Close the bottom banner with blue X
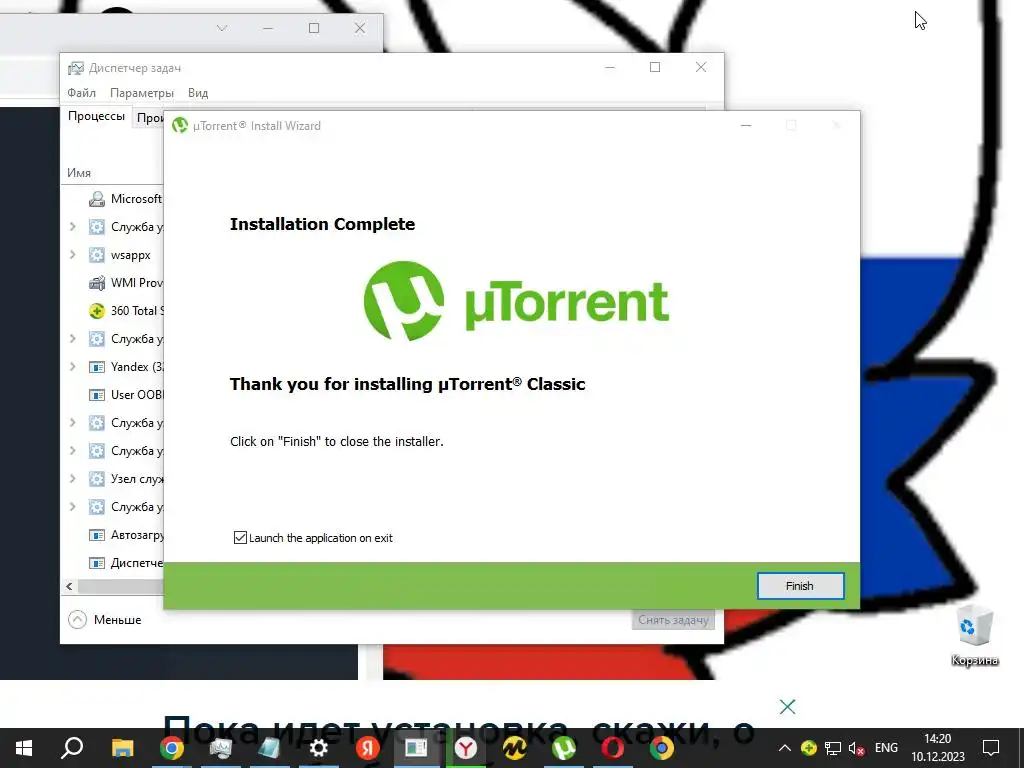The height and width of the screenshot is (768, 1024). [788, 707]
